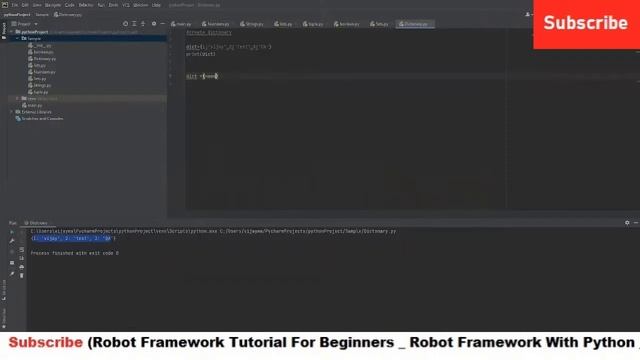Image resolution: width=640 pixels, height=360 pixels.
Task: Open the Run menu
Action: pos(101,5)
